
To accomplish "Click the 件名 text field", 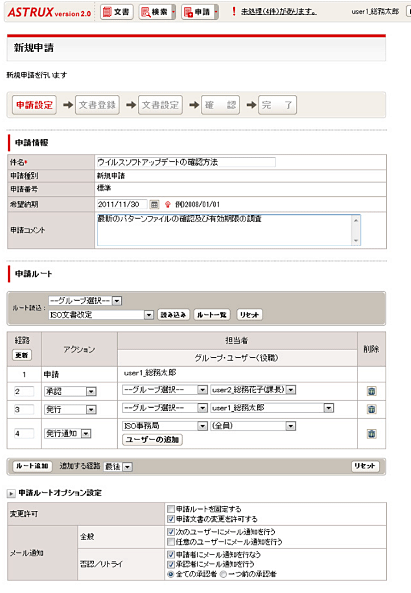I will point(186,162).
